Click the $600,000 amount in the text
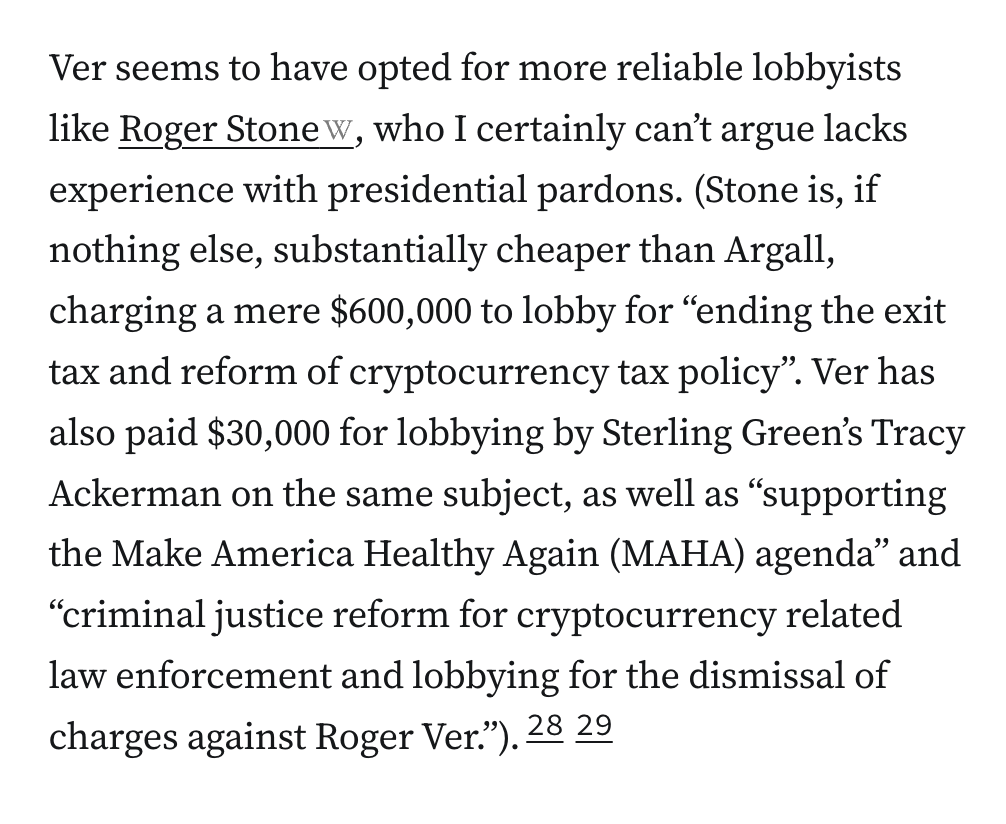1006x824 pixels. (x=401, y=311)
